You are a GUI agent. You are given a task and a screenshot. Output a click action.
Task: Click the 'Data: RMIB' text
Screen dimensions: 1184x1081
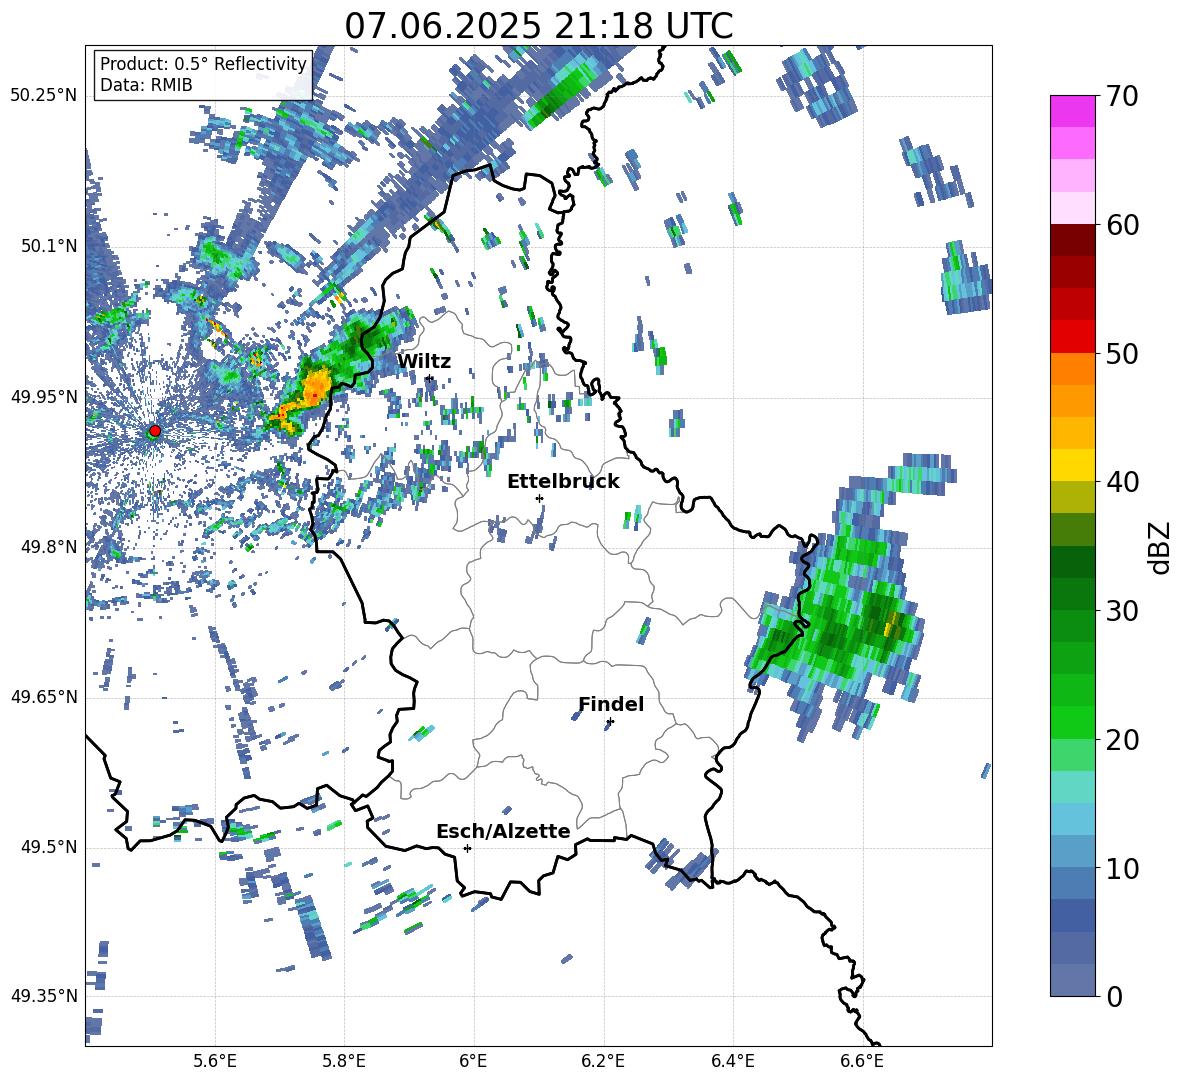pyautogui.click(x=146, y=85)
